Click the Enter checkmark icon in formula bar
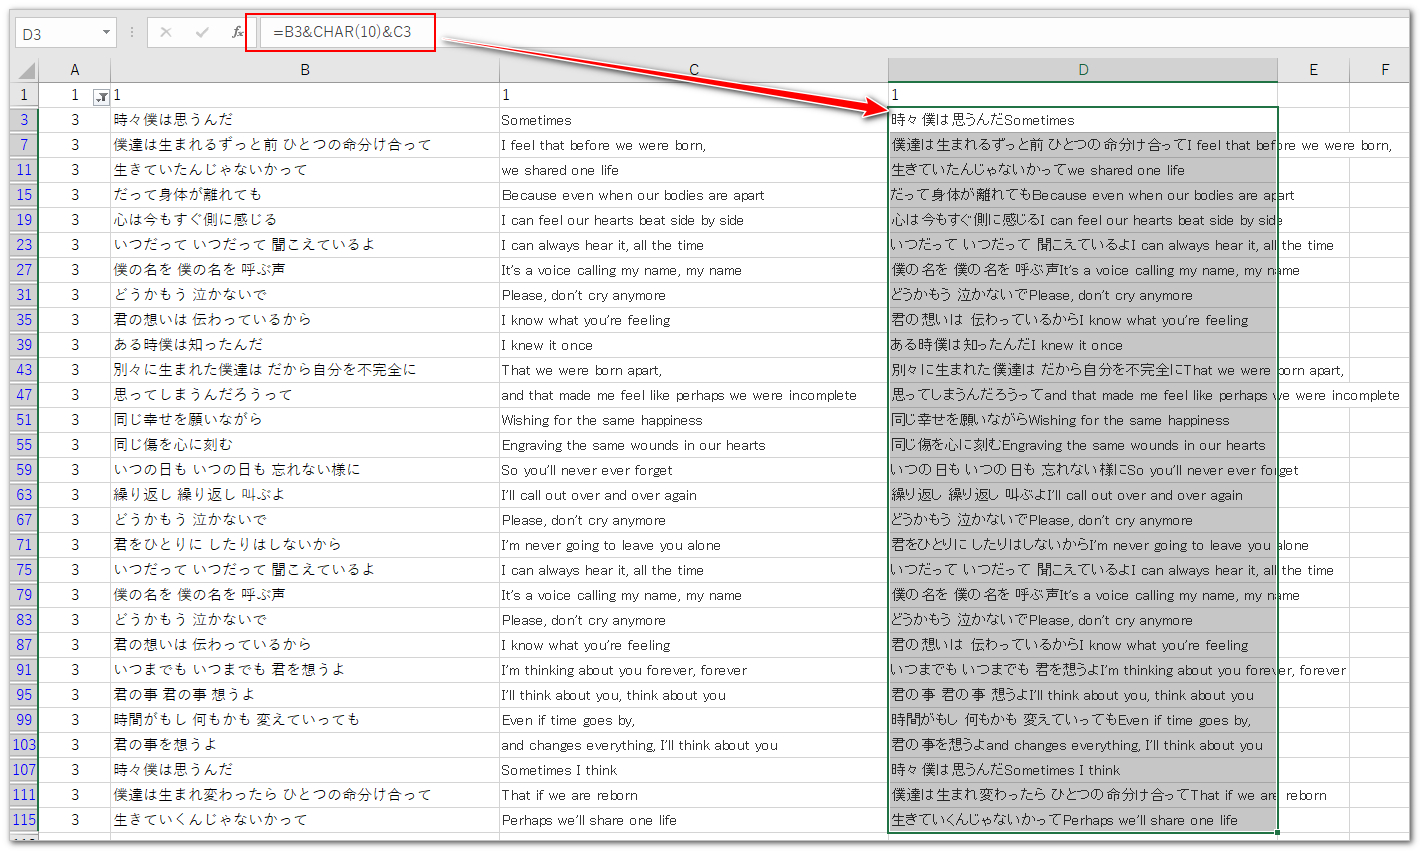This screenshot has width=1420, height=851. tap(202, 32)
